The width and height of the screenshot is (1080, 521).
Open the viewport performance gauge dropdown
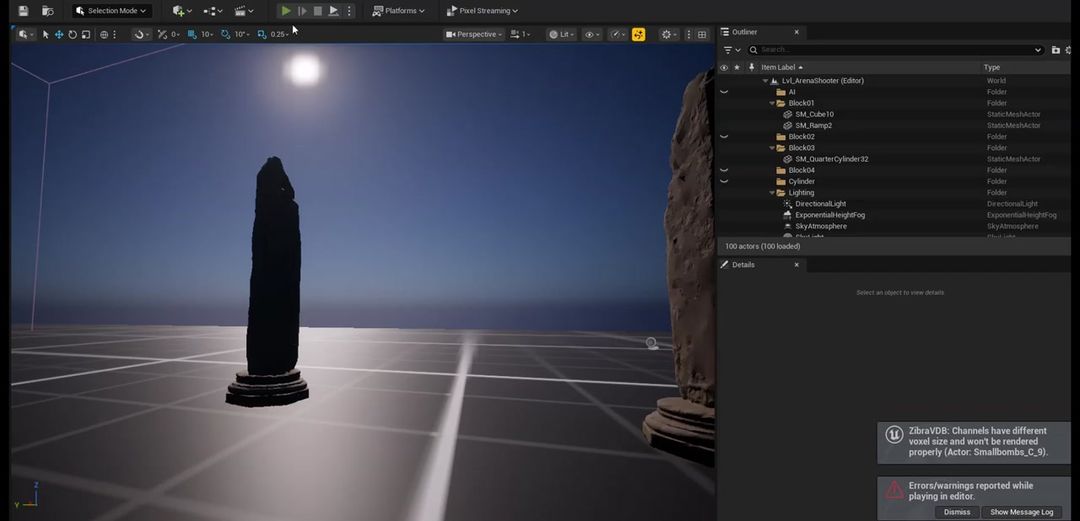point(619,34)
